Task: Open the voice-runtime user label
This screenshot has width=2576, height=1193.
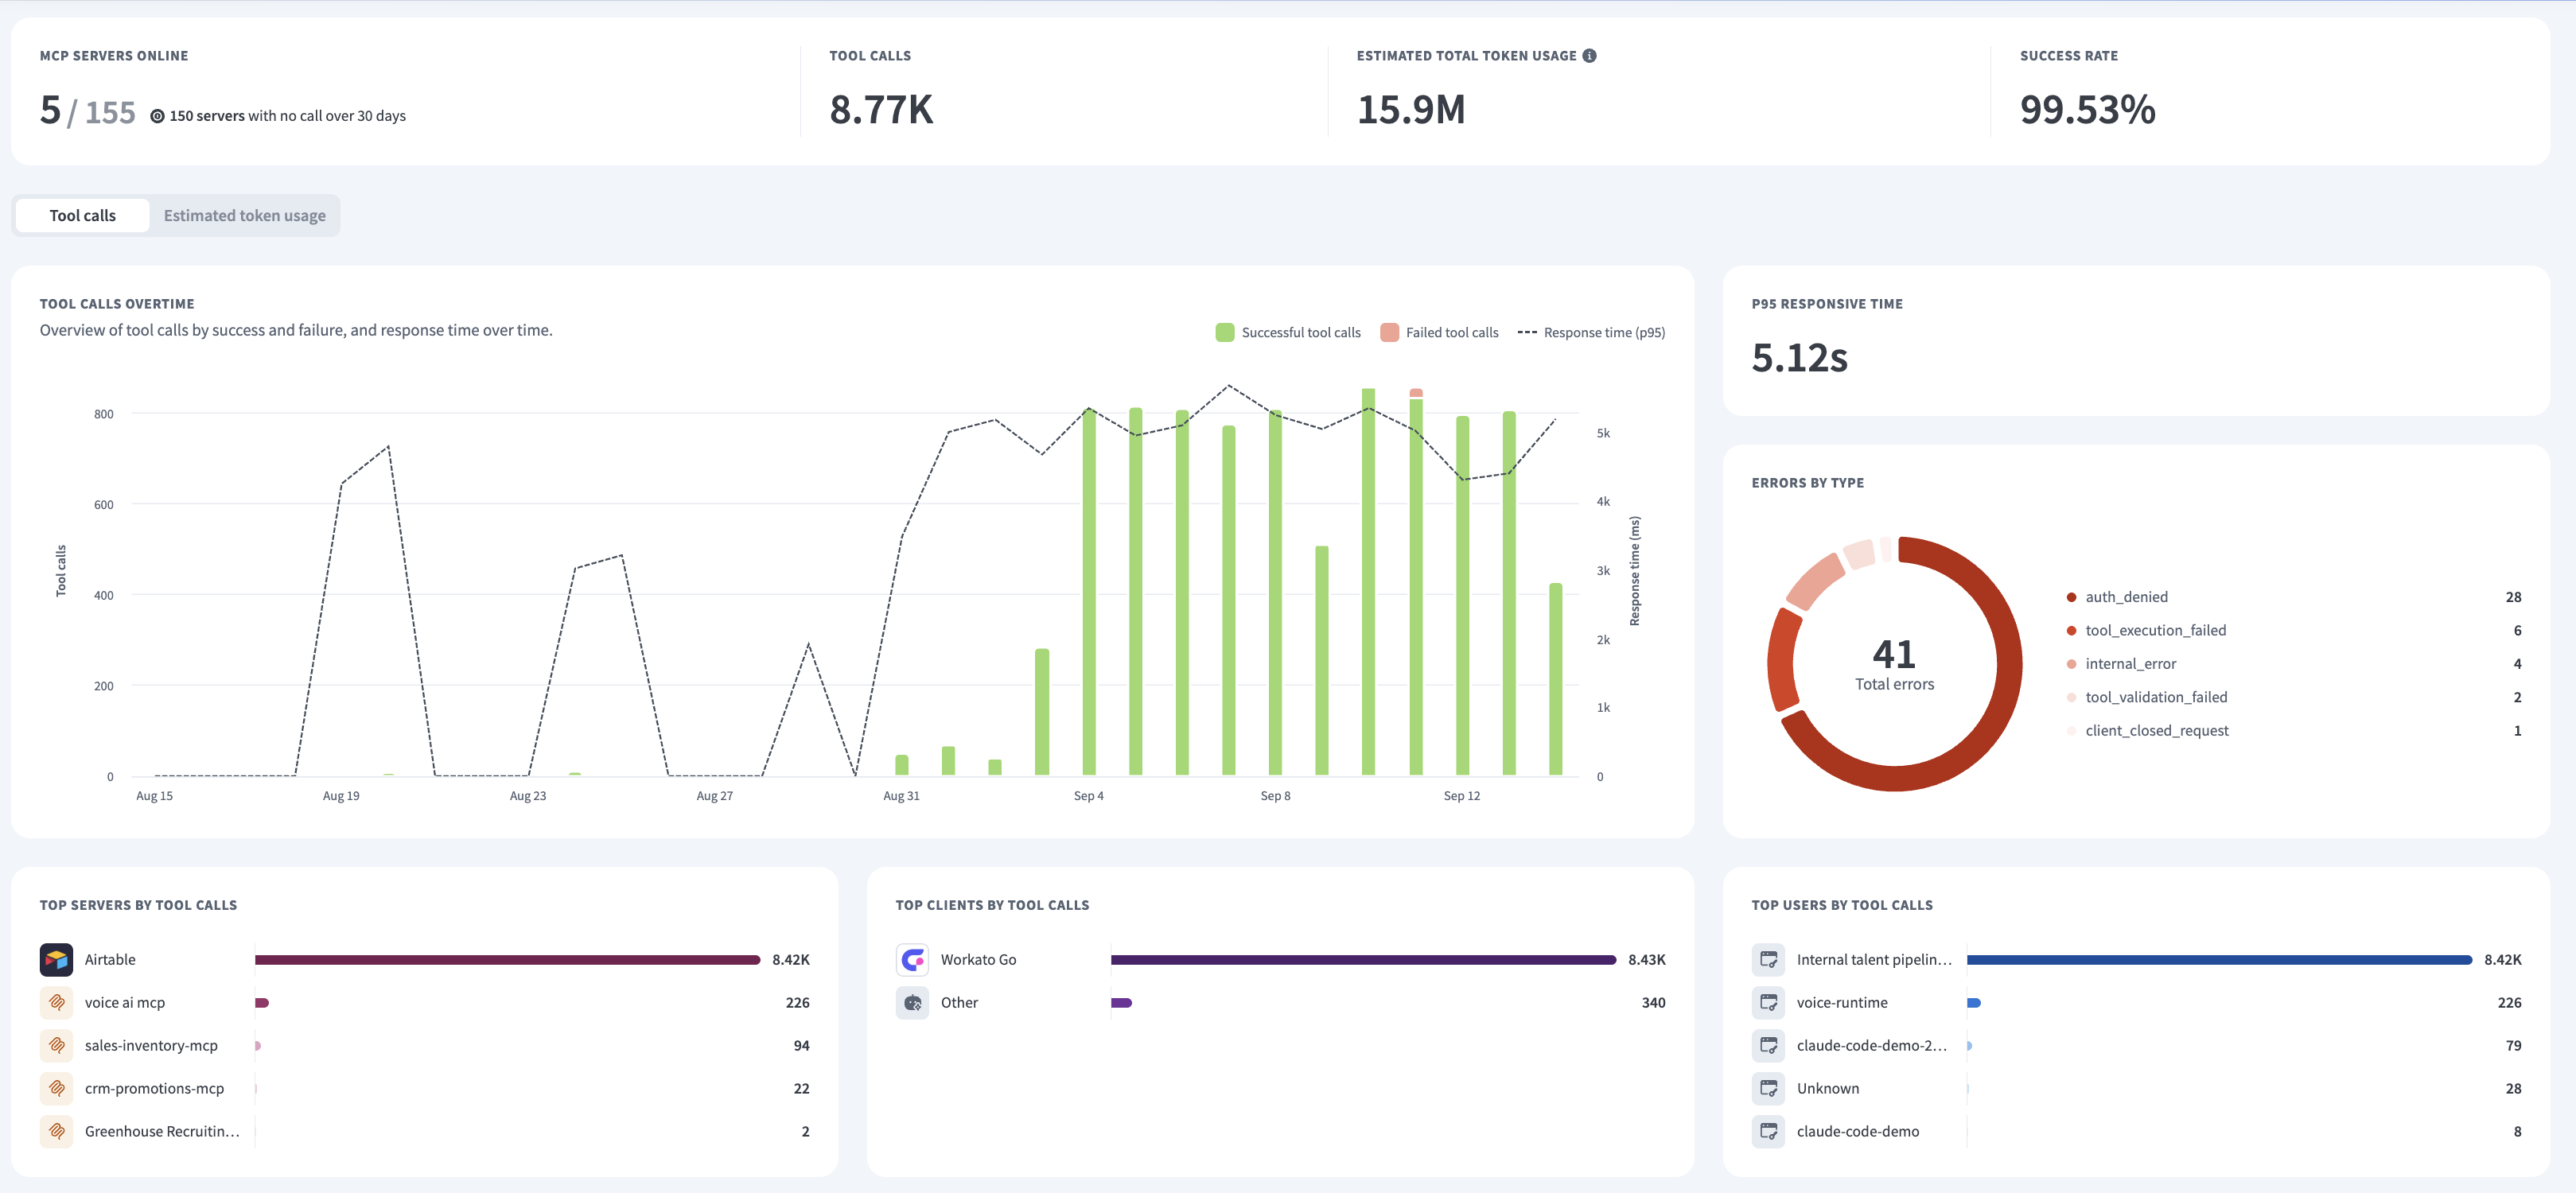Action: coord(1842,1002)
